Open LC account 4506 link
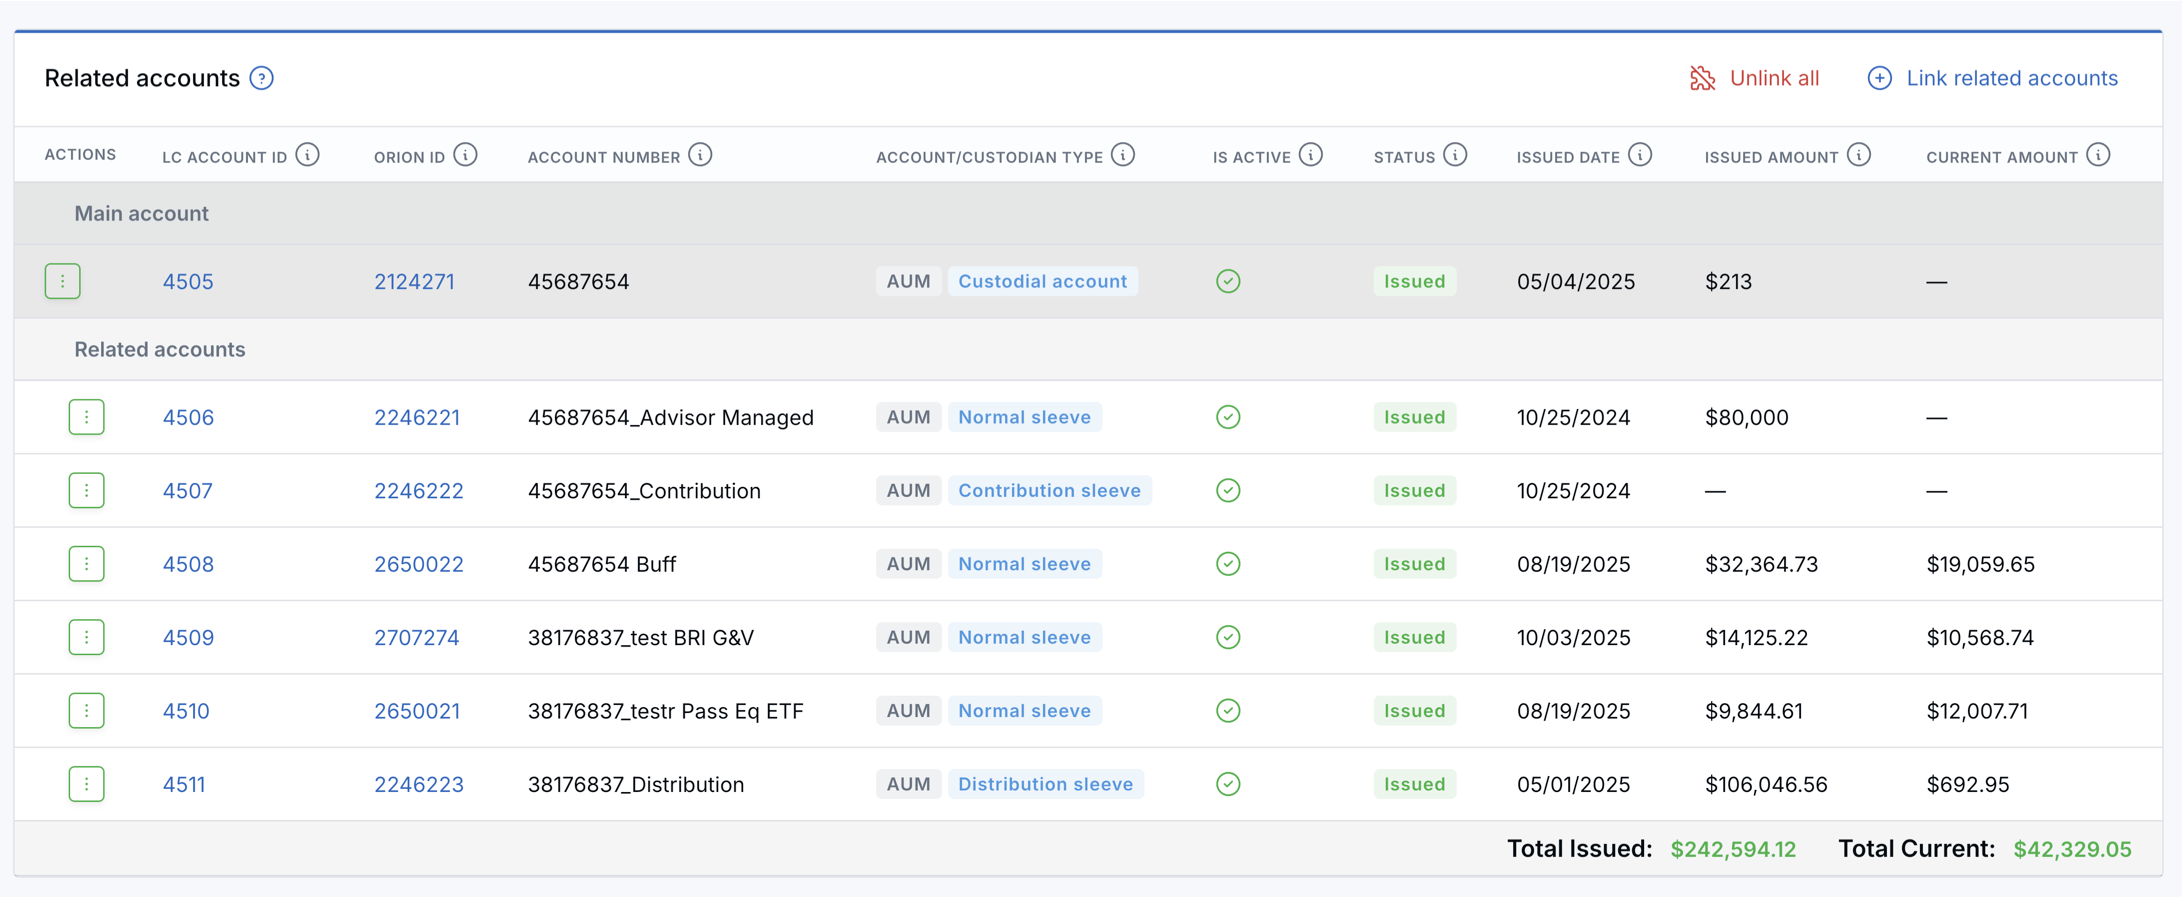Image resolution: width=2183 pixels, height=897 pixels. click(188, 417)
